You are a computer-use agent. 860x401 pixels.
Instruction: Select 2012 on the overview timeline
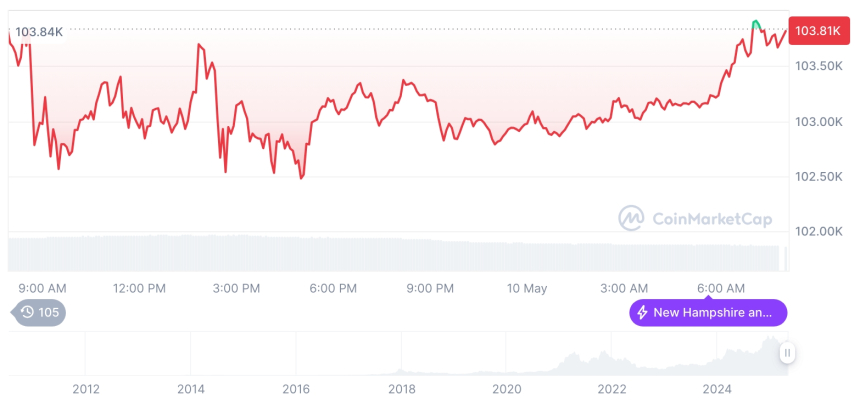click(86, 389)
